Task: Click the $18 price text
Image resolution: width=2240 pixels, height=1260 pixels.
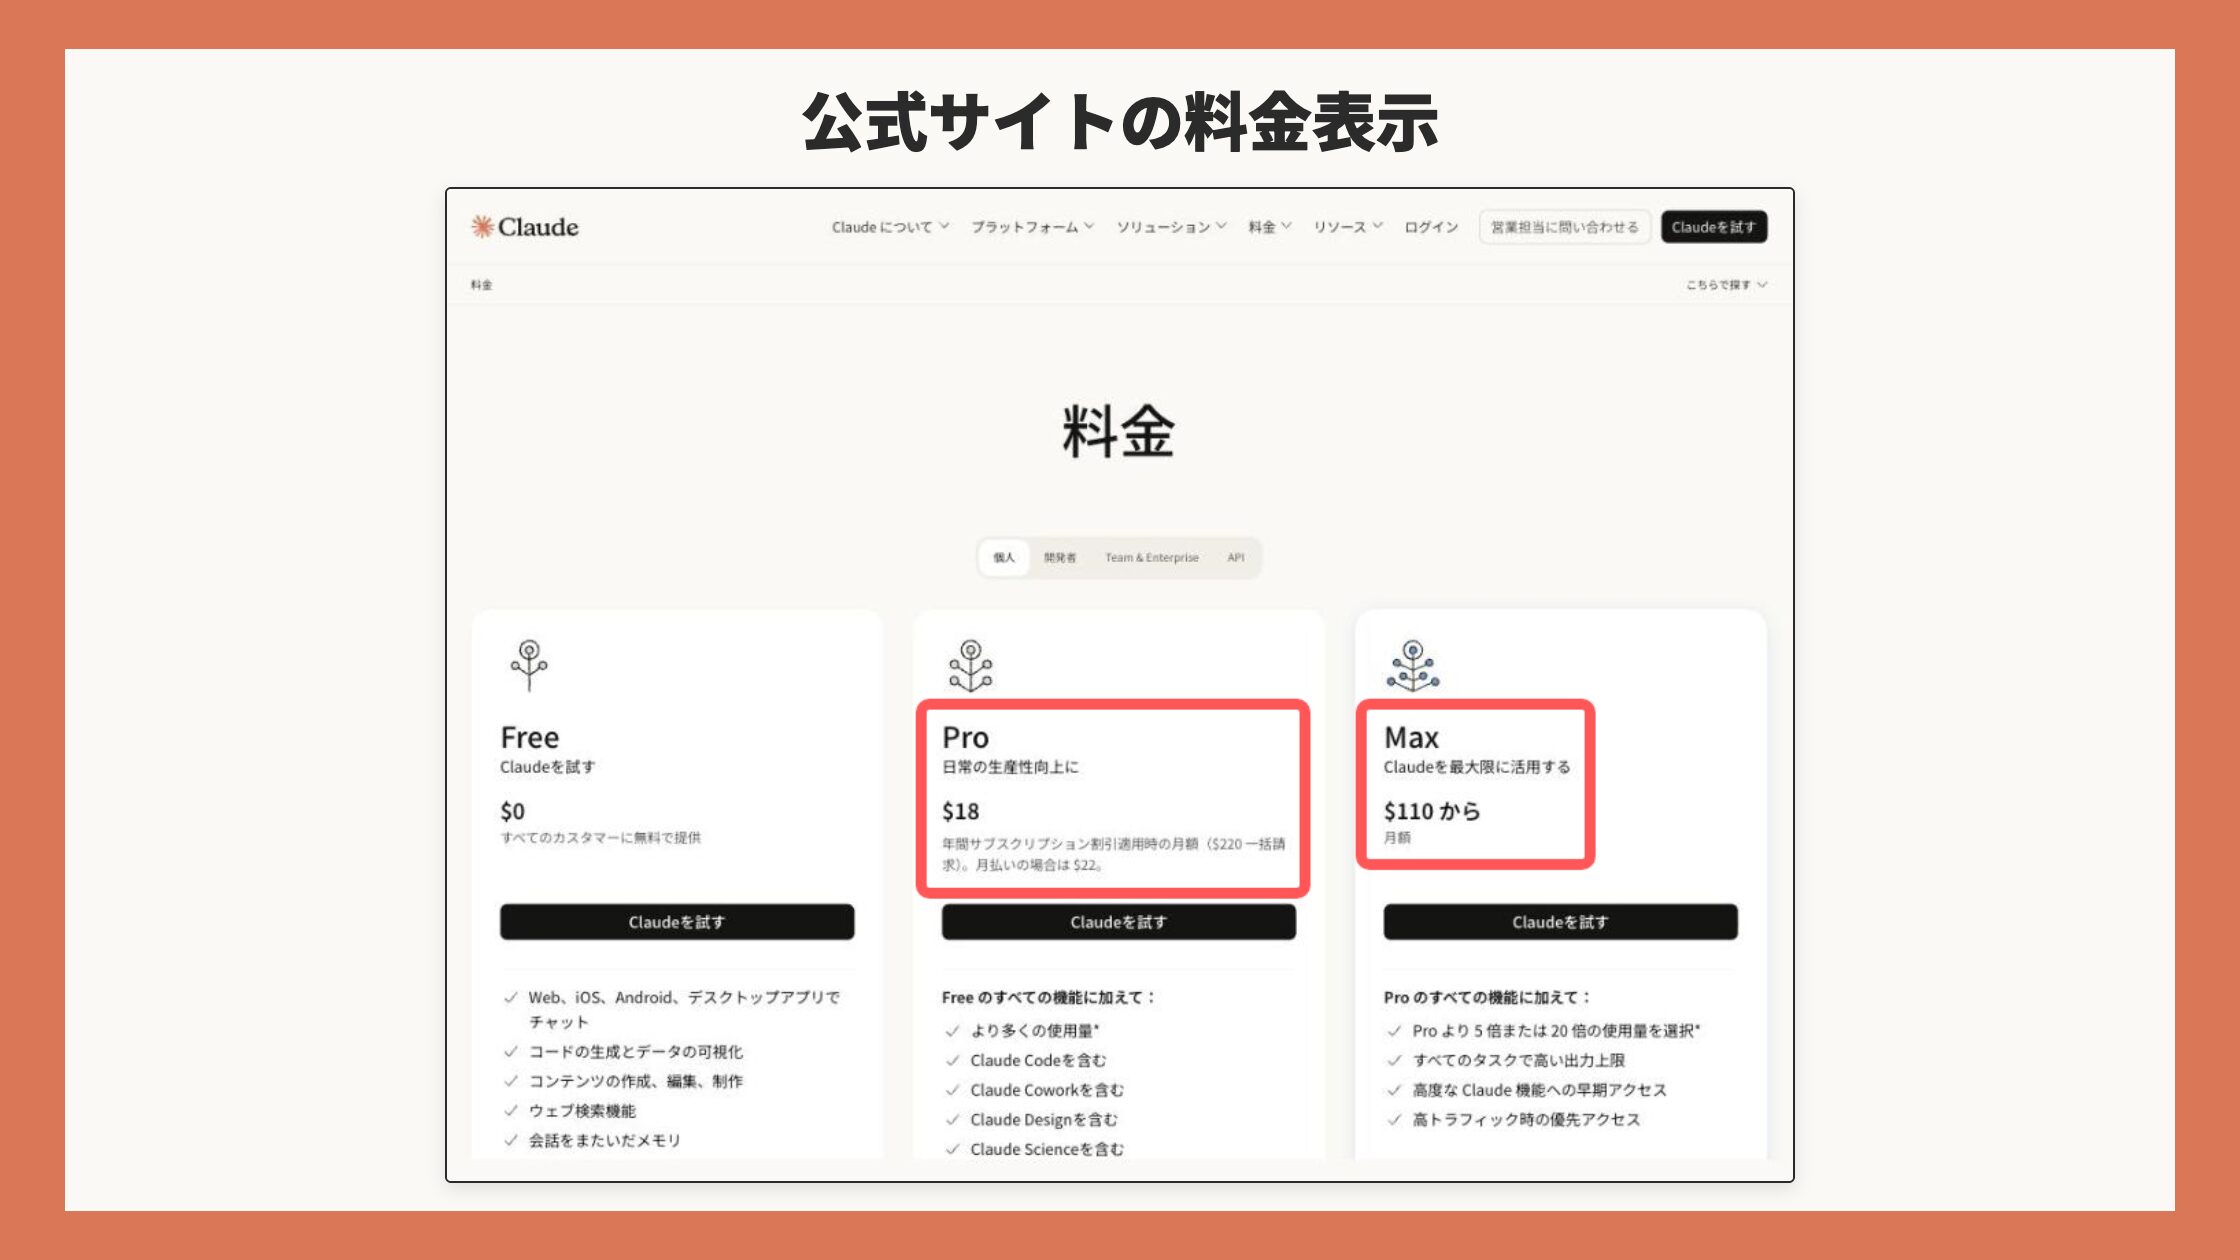Action: 961,811
